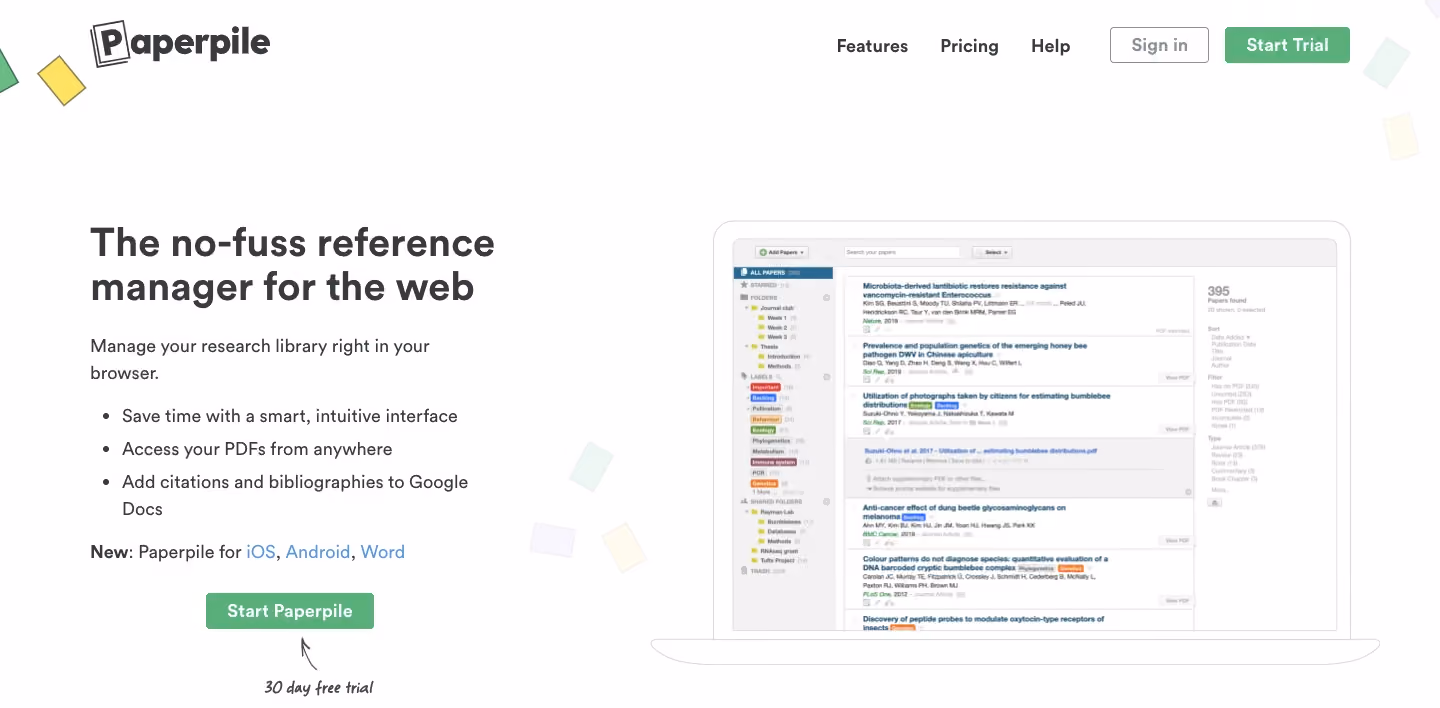Click the headline "The no-fuss reference manager for the web"
The width and height of the screenshot is (1440, 708).
click(293, 265)
